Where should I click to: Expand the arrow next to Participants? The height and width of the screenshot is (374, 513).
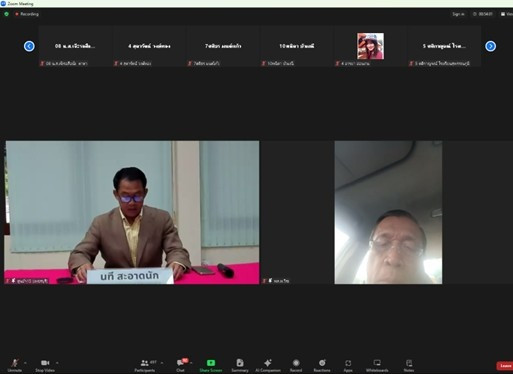pos(162,363)
